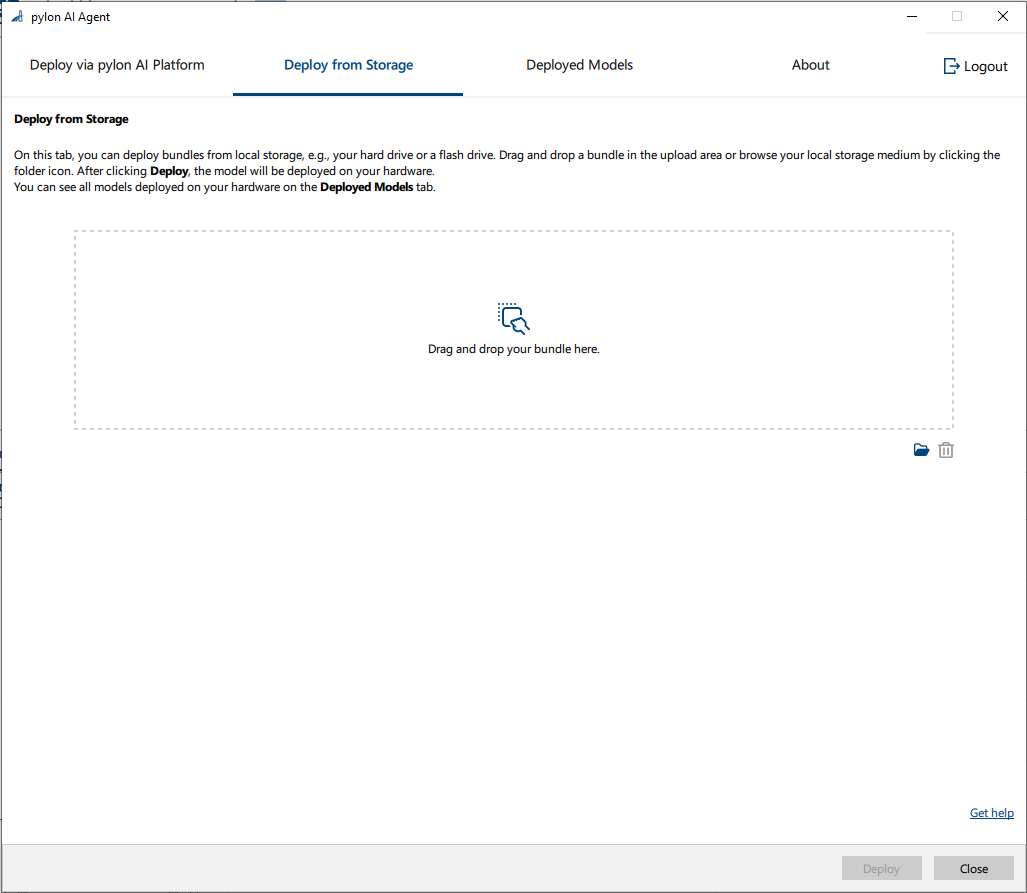Click the drag-and-drop bundle icon
Screen dimensions: 1027x893
[514, 318]
